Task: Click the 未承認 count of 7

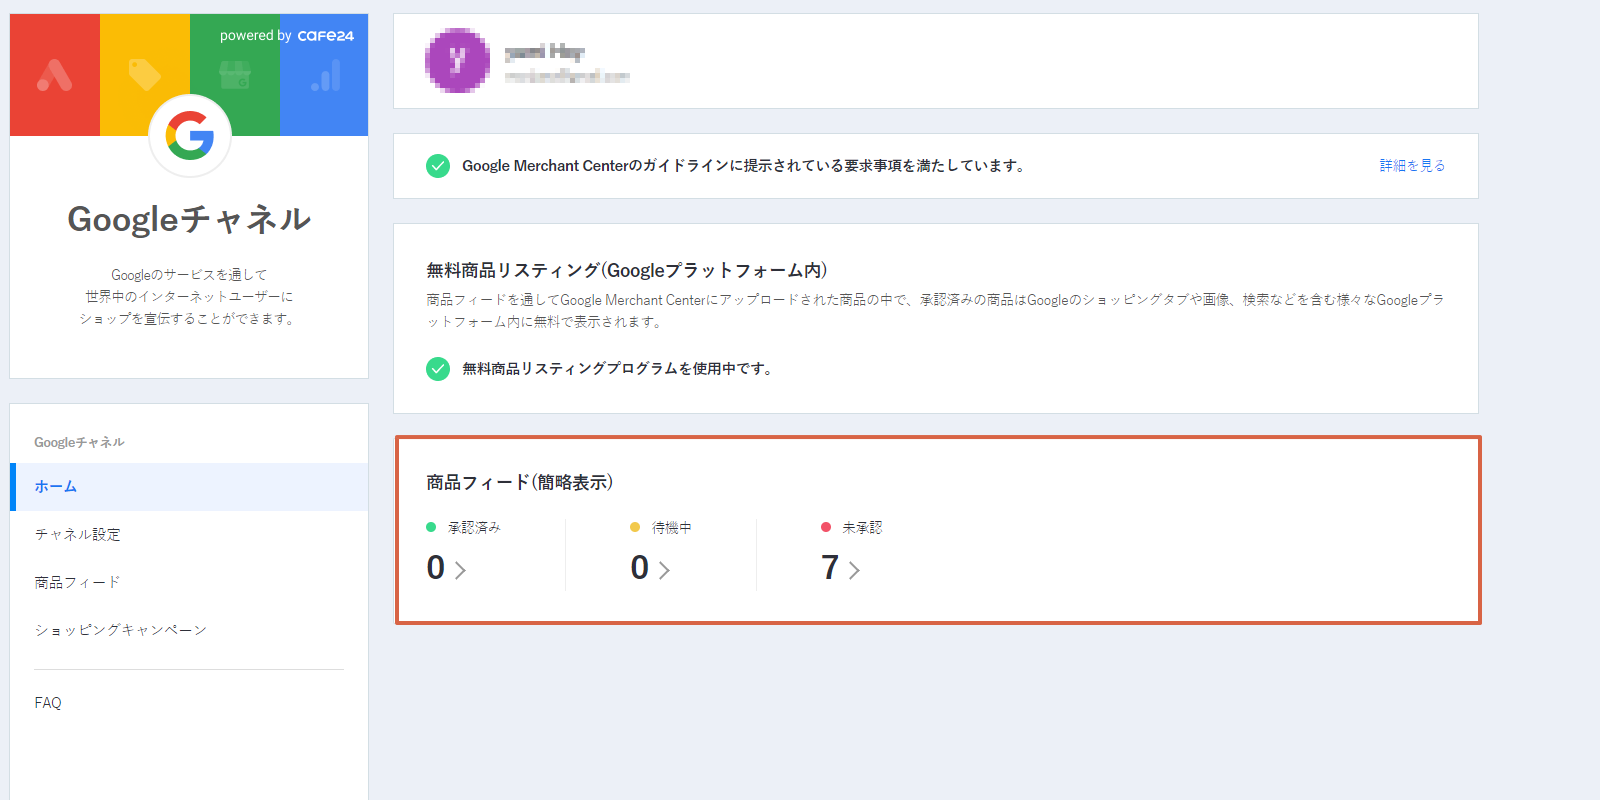Action: click(830, 568)
